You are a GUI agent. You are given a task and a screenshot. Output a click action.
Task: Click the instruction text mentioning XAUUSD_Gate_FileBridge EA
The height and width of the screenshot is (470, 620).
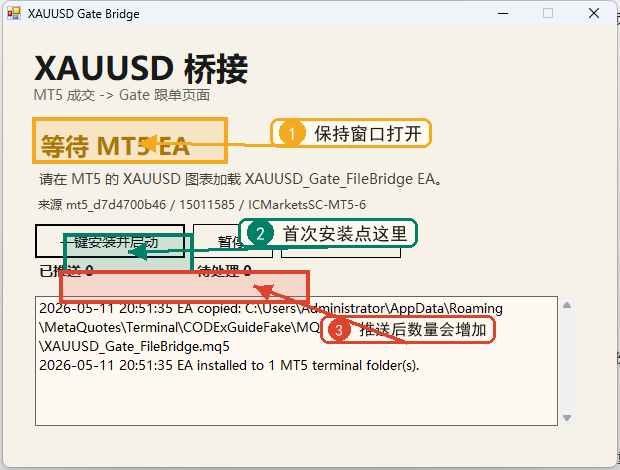pyautogui.click(x=240, y=179)
